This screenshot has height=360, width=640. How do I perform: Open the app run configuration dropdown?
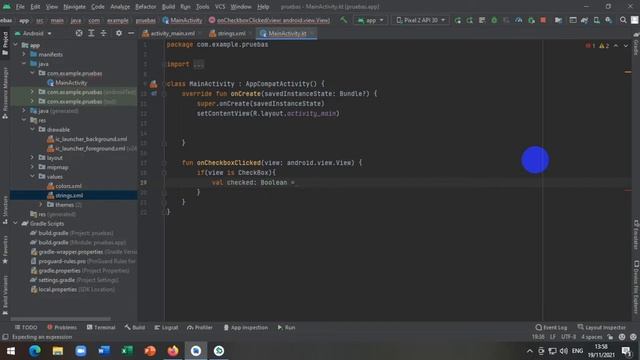coord(370,20)
